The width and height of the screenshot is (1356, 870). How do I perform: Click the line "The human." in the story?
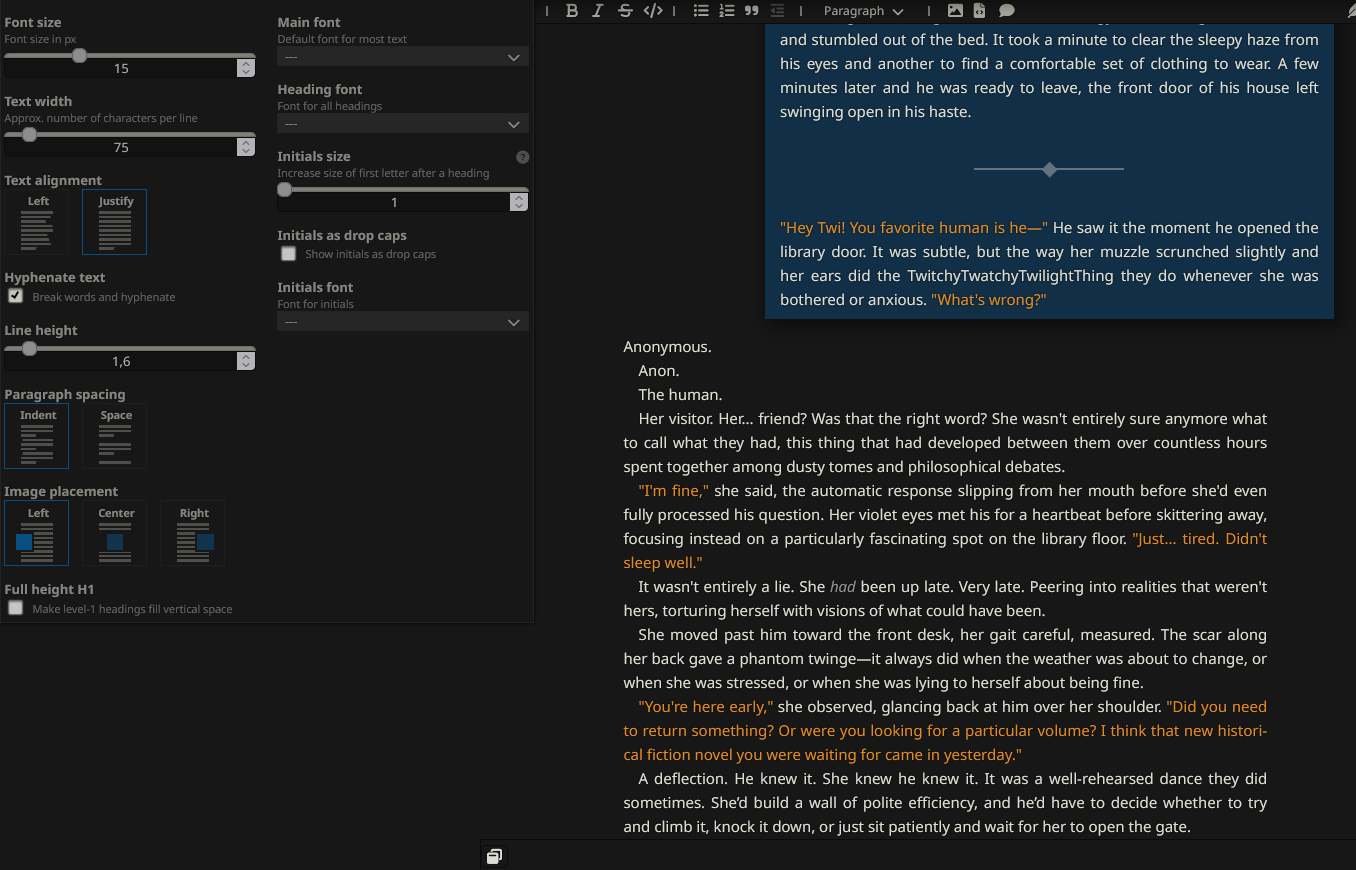[x=680, y=395]
